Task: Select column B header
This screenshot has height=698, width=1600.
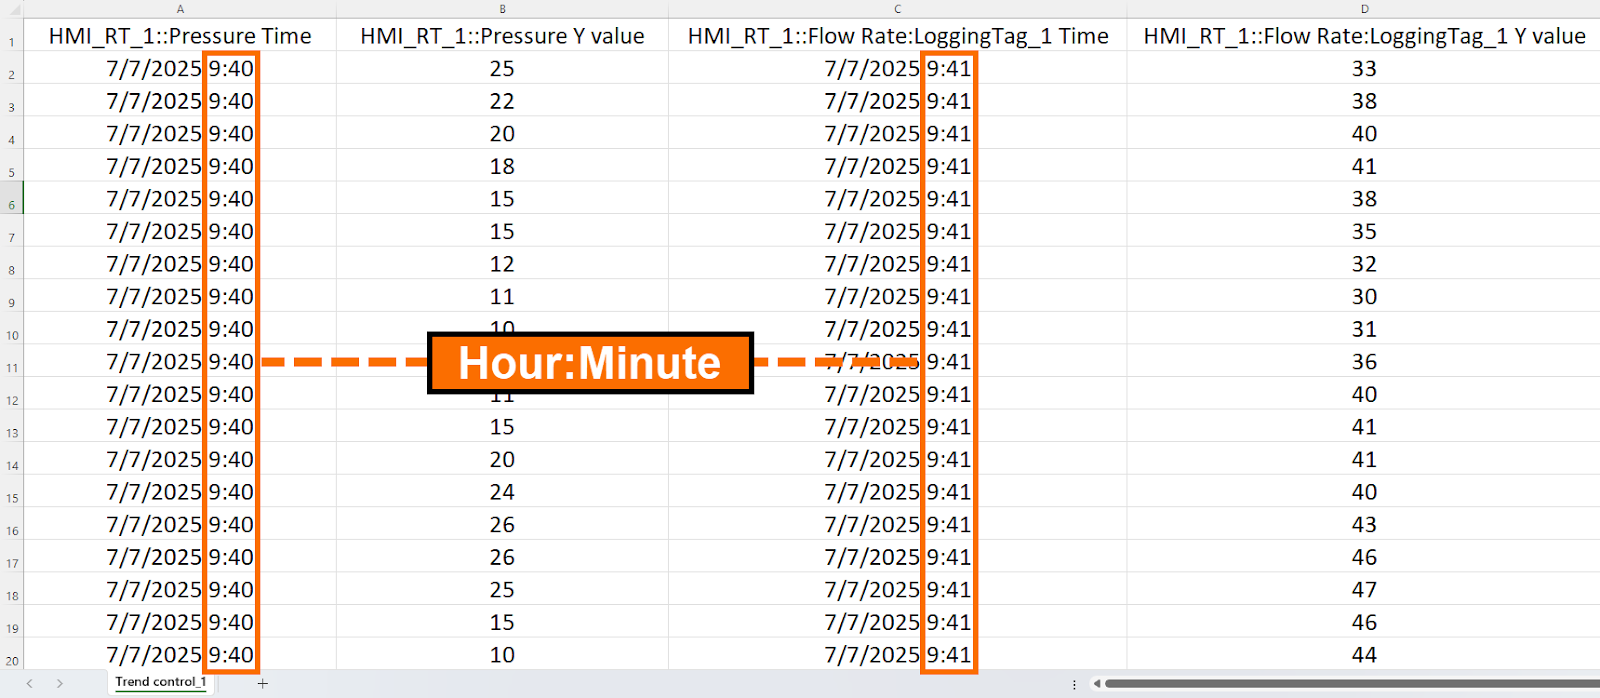Action: (502, 9)
